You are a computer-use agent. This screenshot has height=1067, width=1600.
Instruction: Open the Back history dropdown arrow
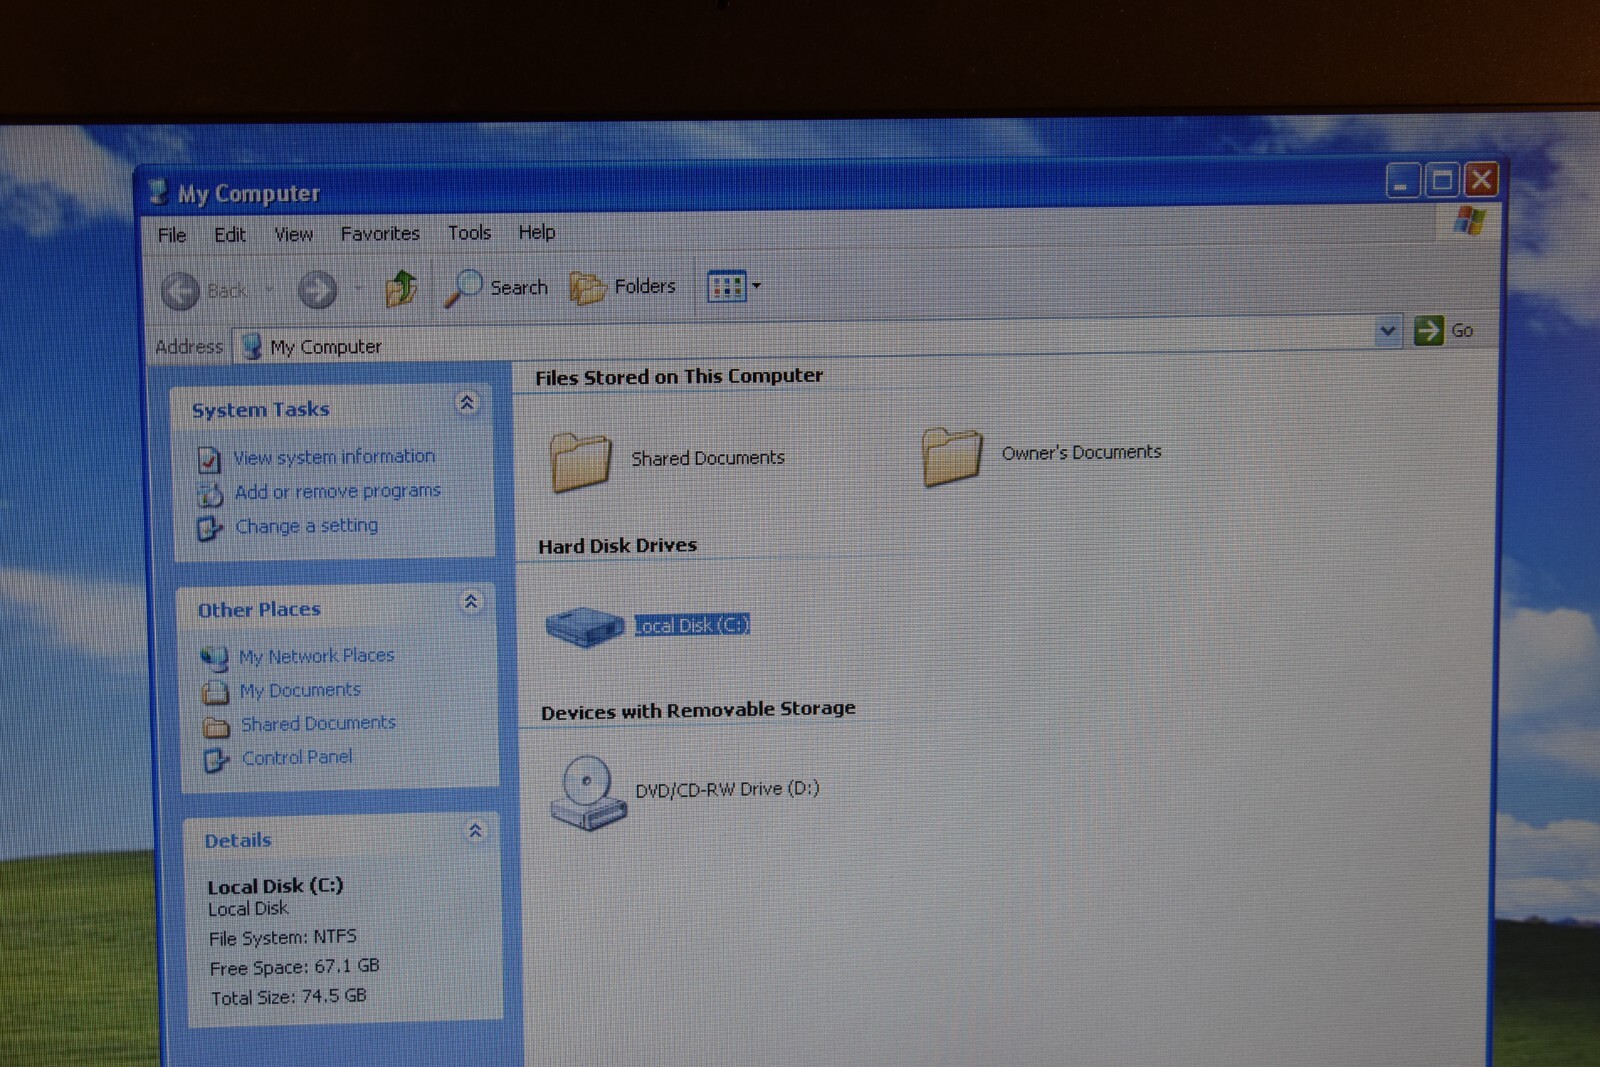click(x=269, y=290)
